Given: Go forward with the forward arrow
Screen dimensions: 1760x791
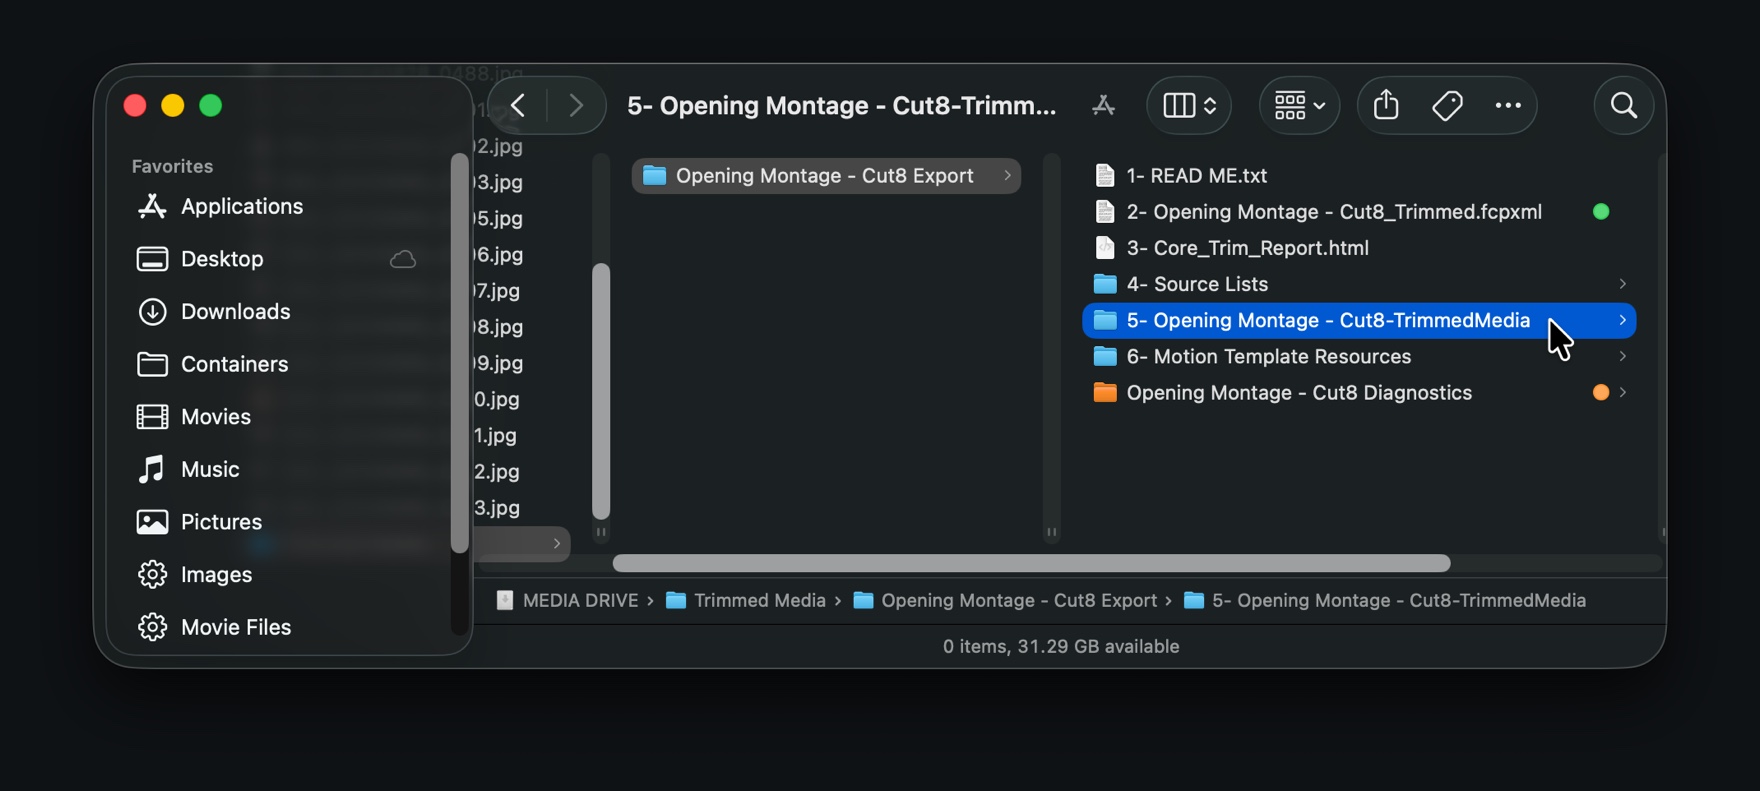Looking at the screenshot, I should click(576, 105).
